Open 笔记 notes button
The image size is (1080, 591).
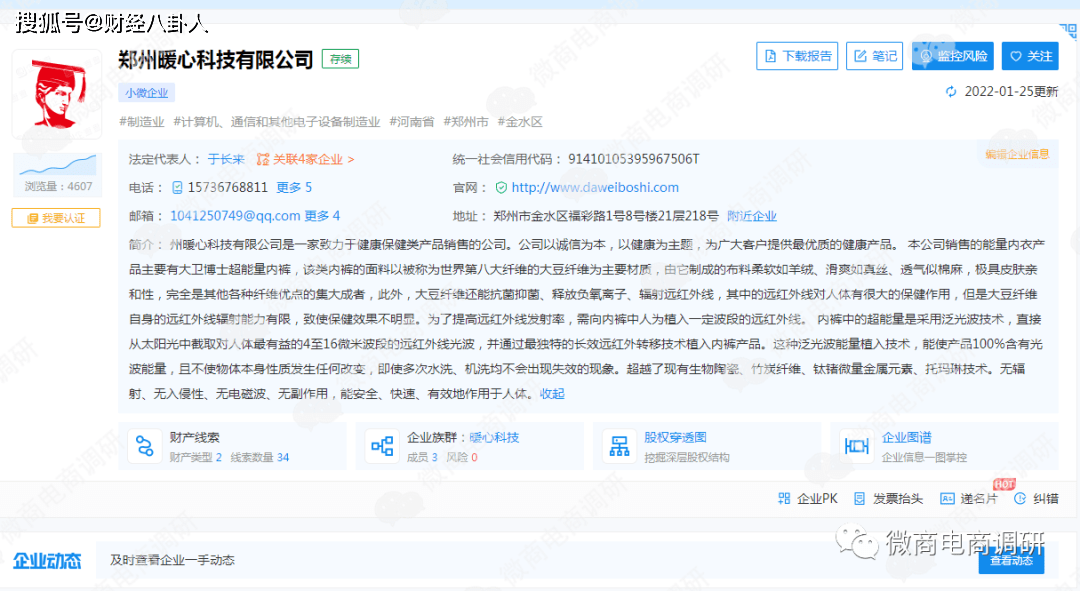point(874,56)
